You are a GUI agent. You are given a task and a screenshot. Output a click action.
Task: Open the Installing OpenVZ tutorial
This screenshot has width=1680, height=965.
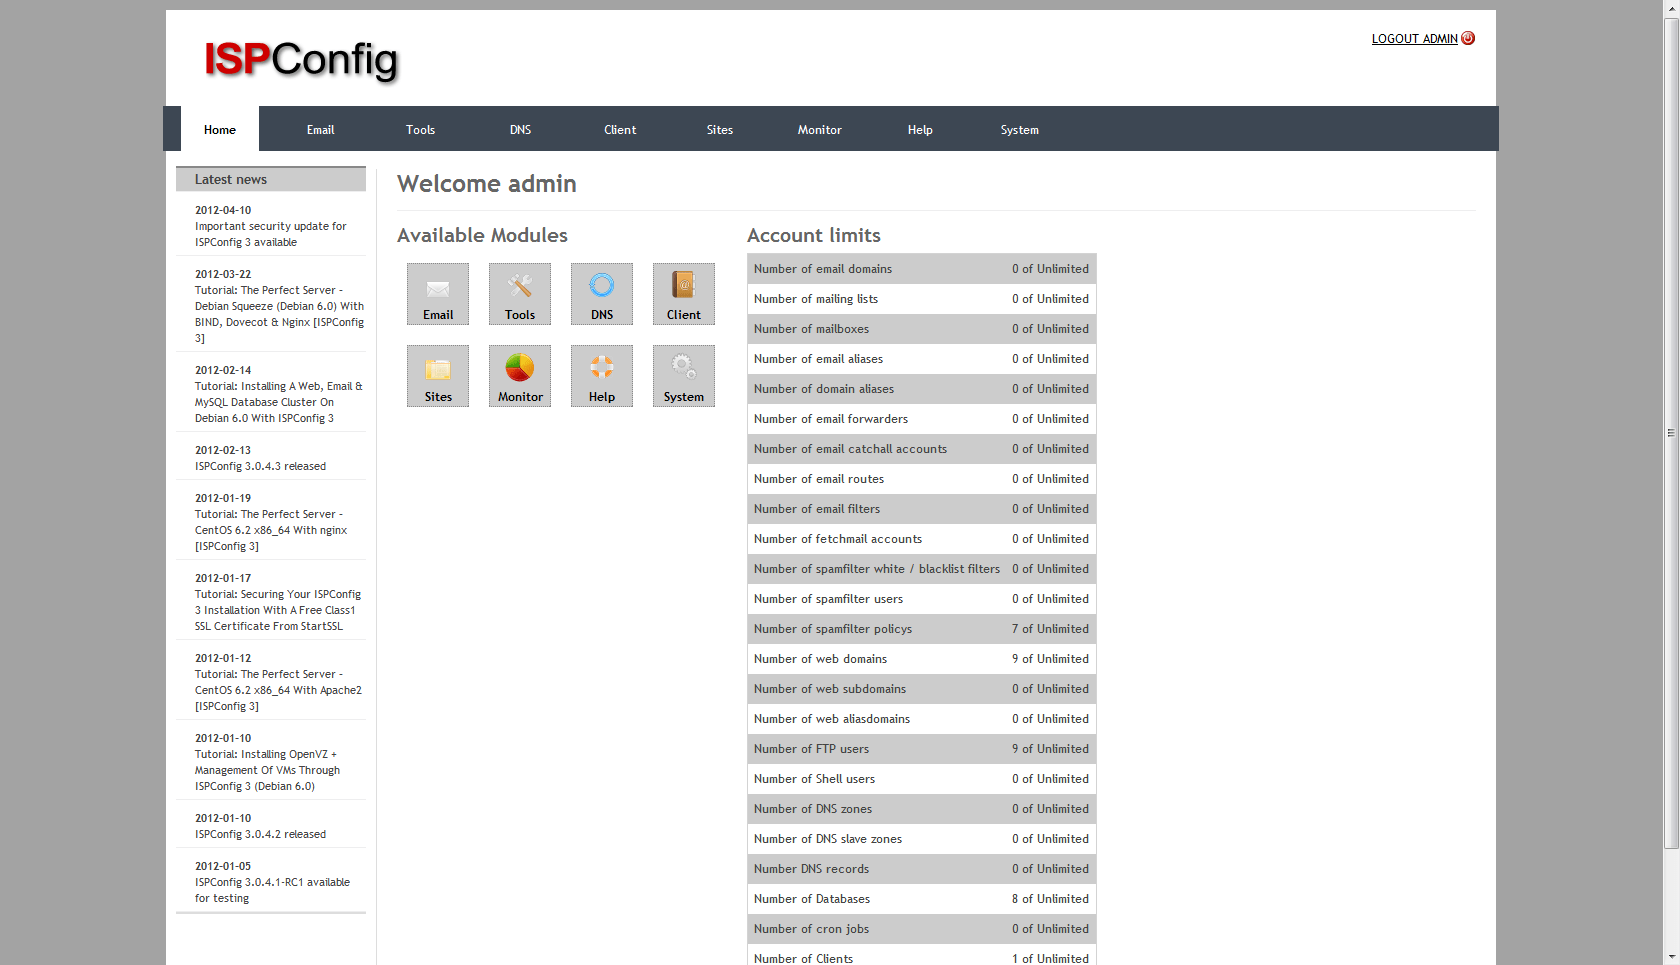coord(267,770)
